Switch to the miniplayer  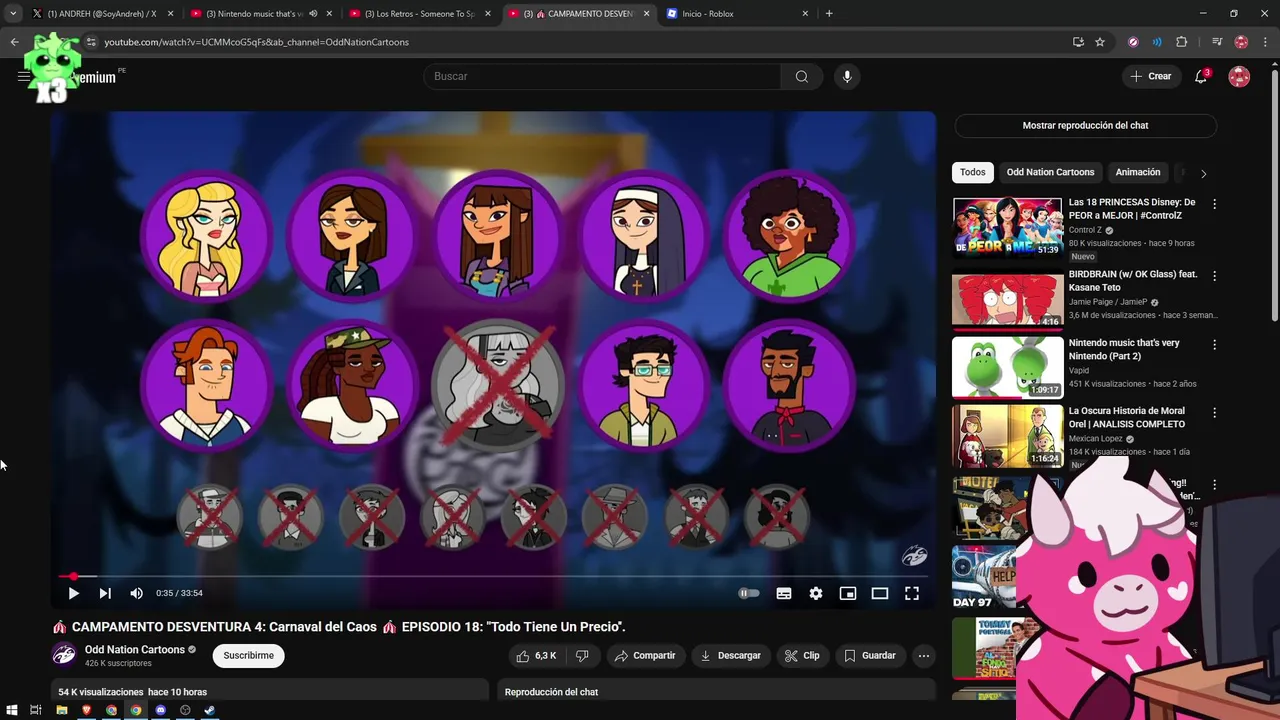click(848, 593)
